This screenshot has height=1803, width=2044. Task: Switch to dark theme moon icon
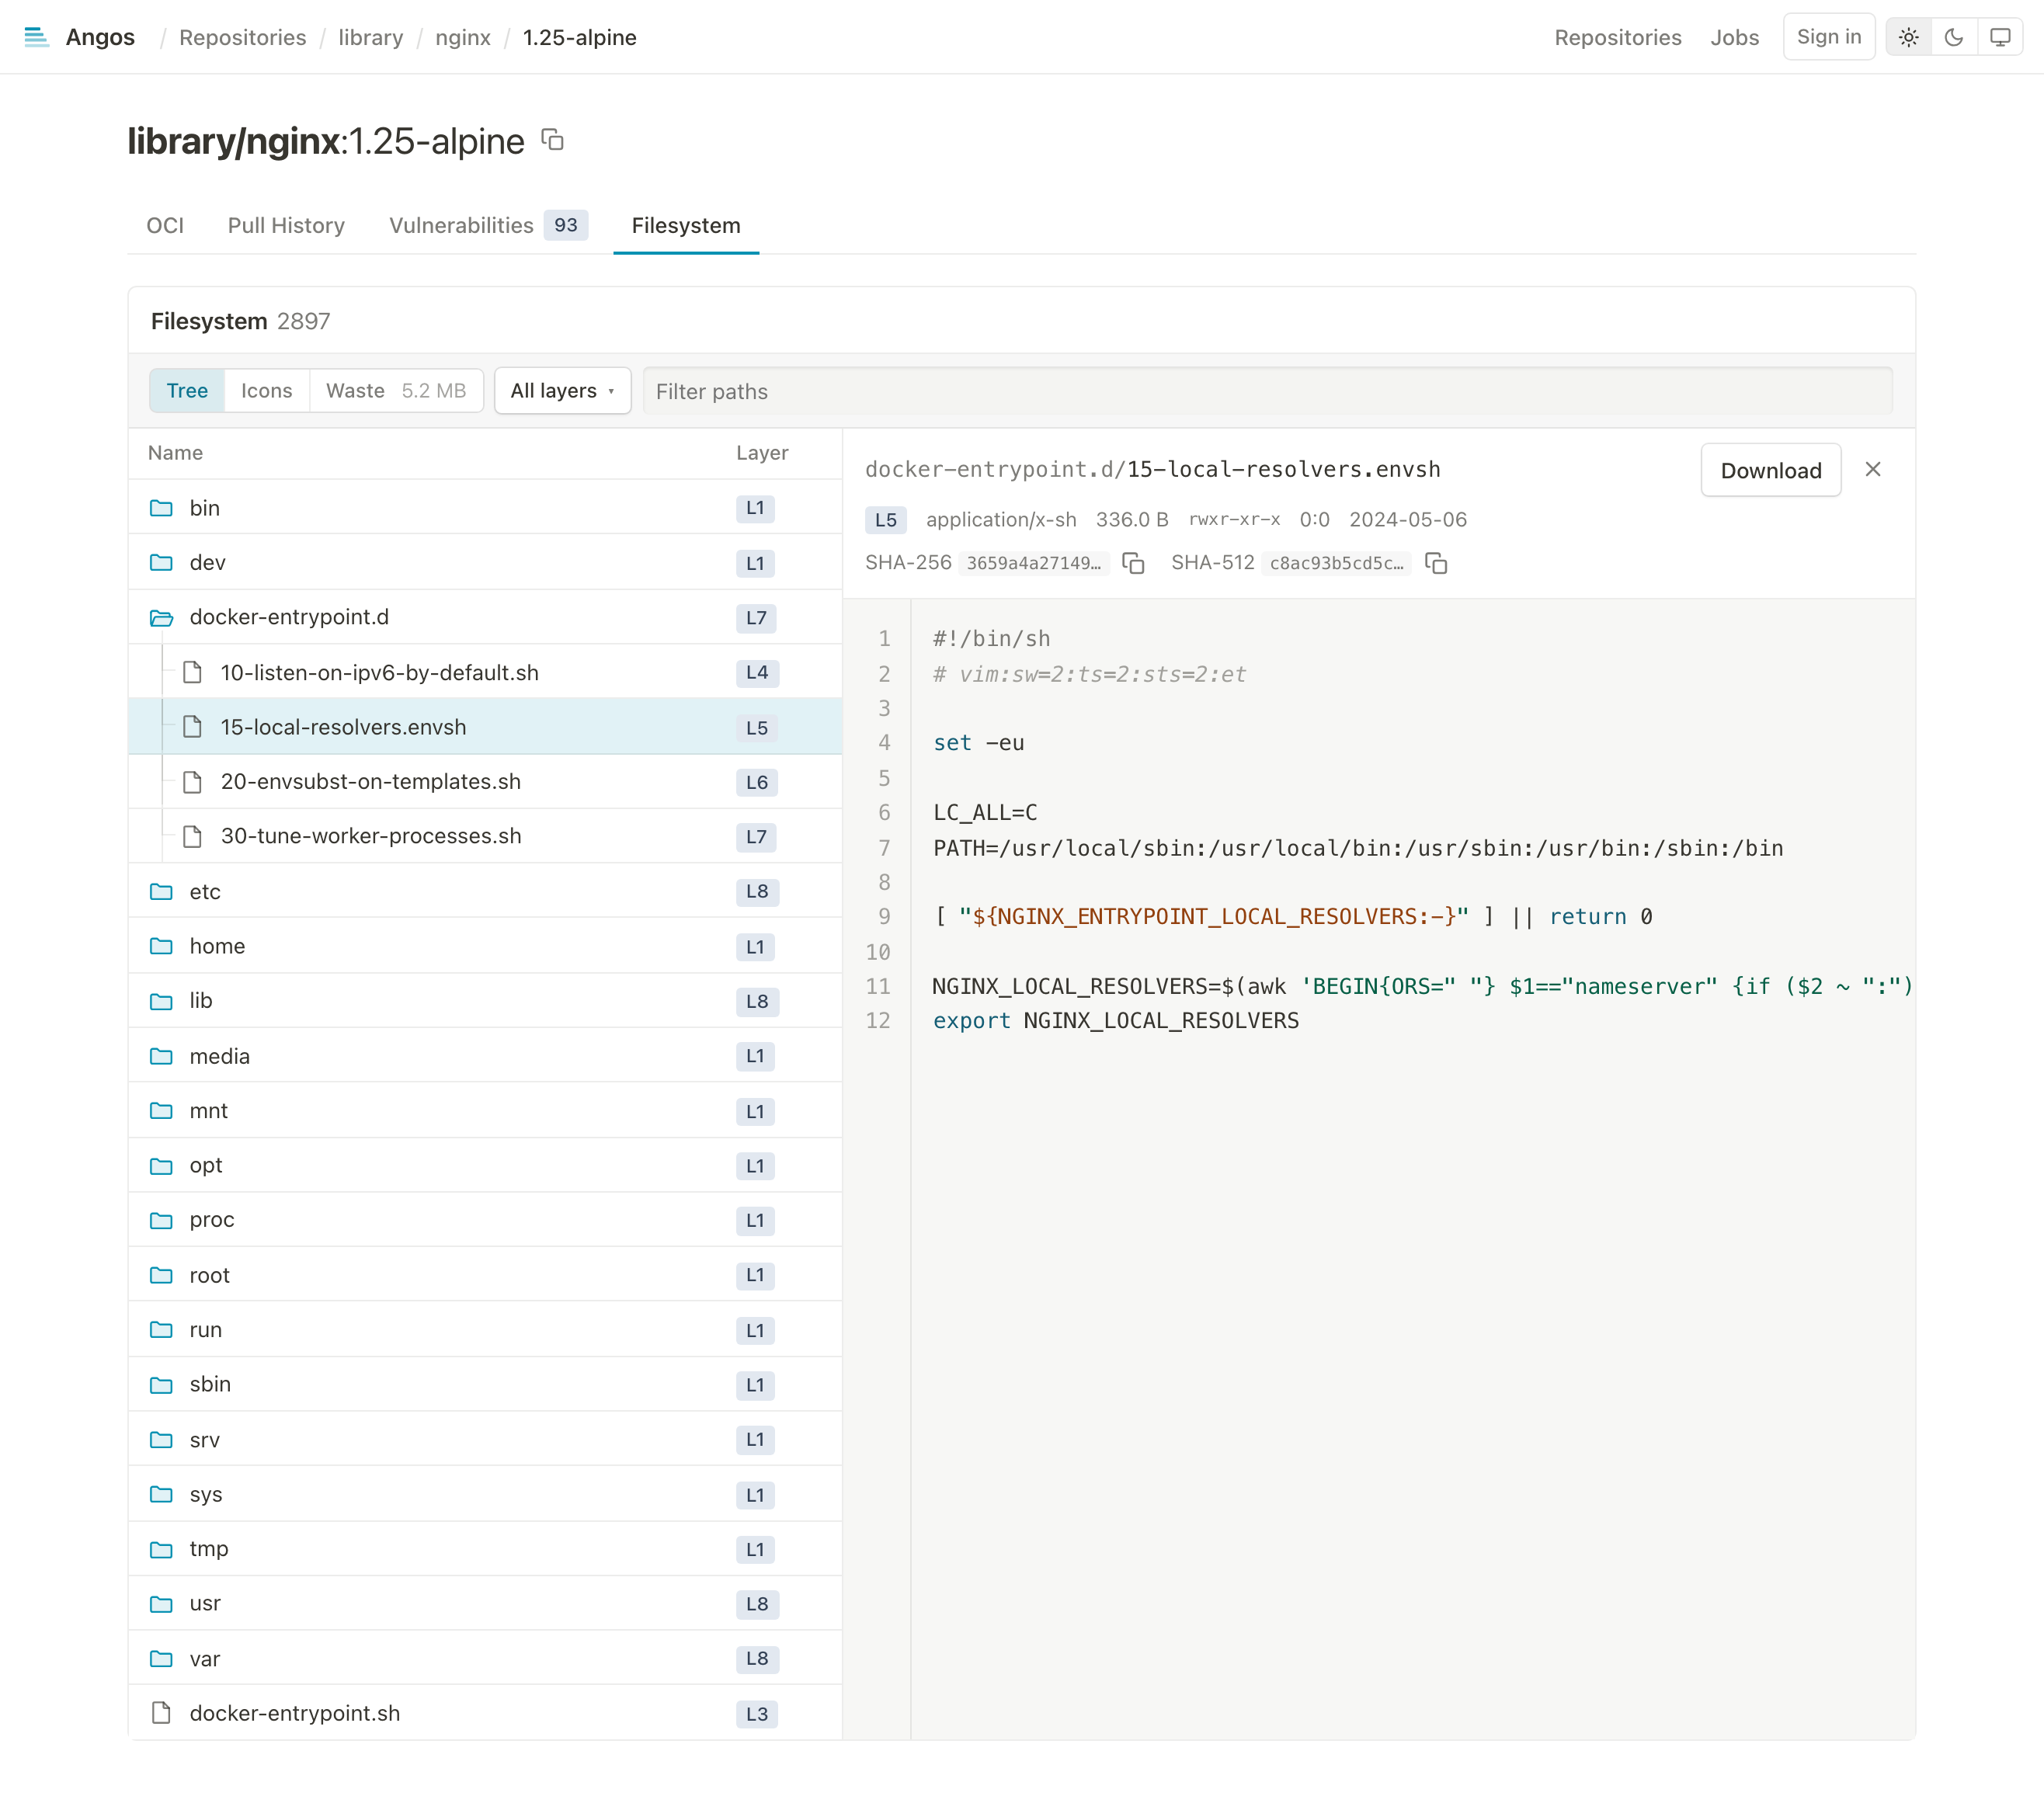(1953, 37)
